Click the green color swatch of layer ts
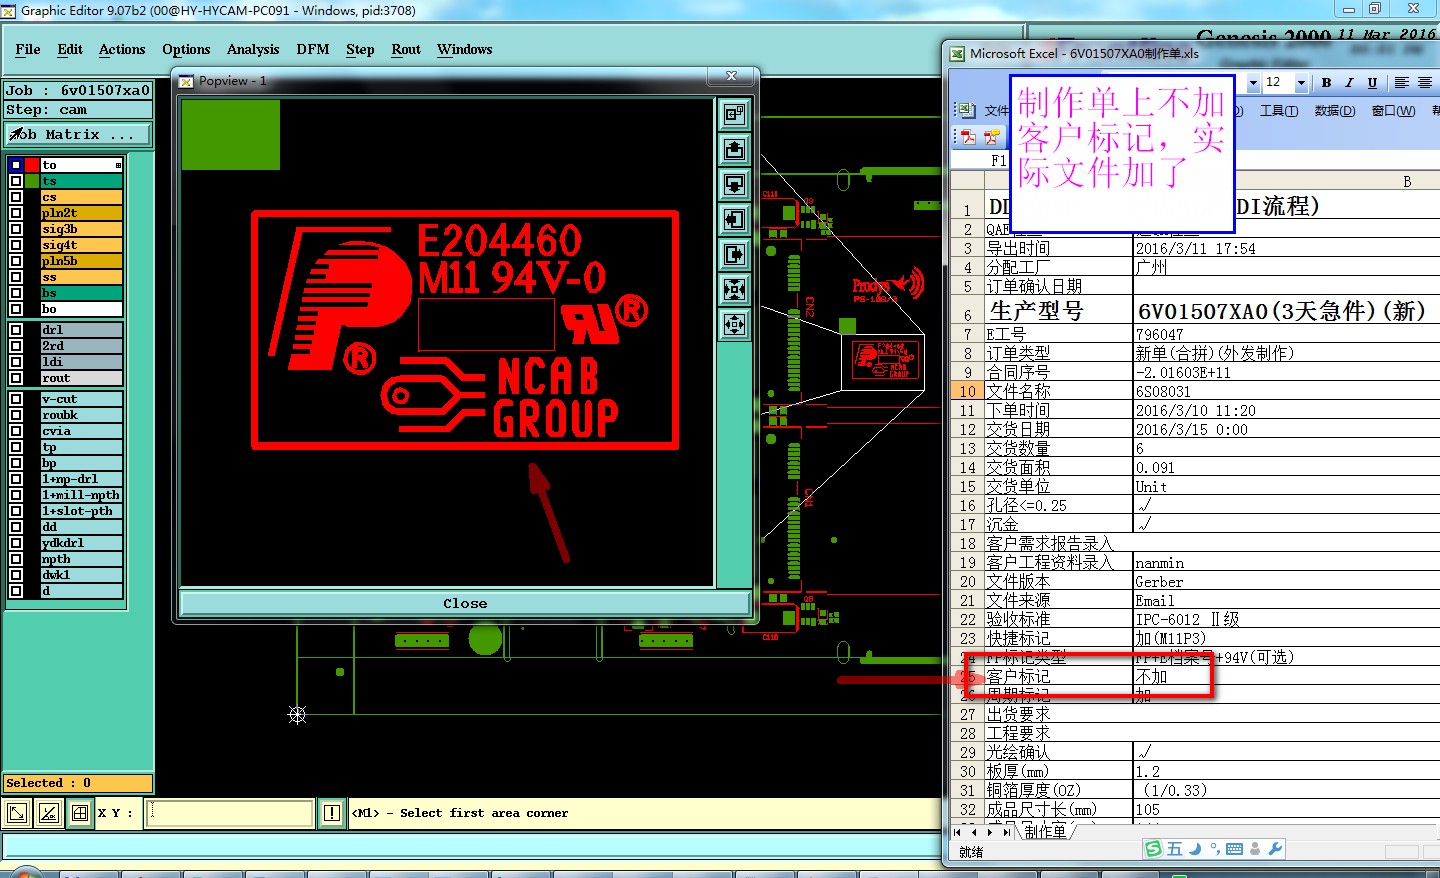 point(32,181)
